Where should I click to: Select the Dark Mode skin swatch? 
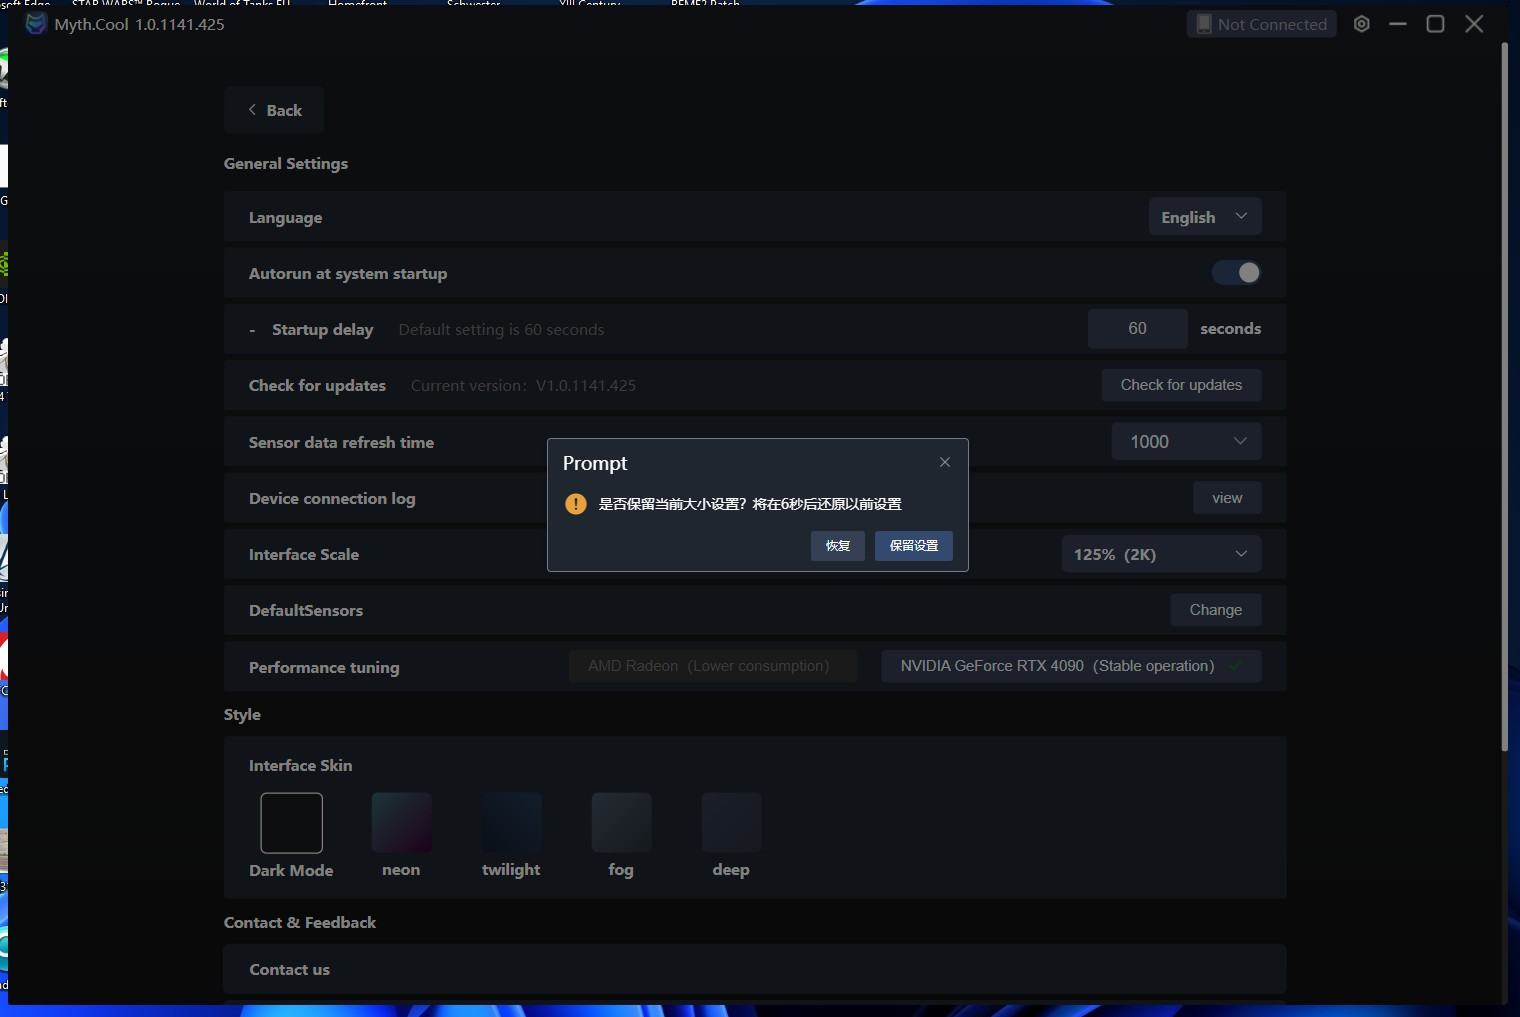(291, 822)
